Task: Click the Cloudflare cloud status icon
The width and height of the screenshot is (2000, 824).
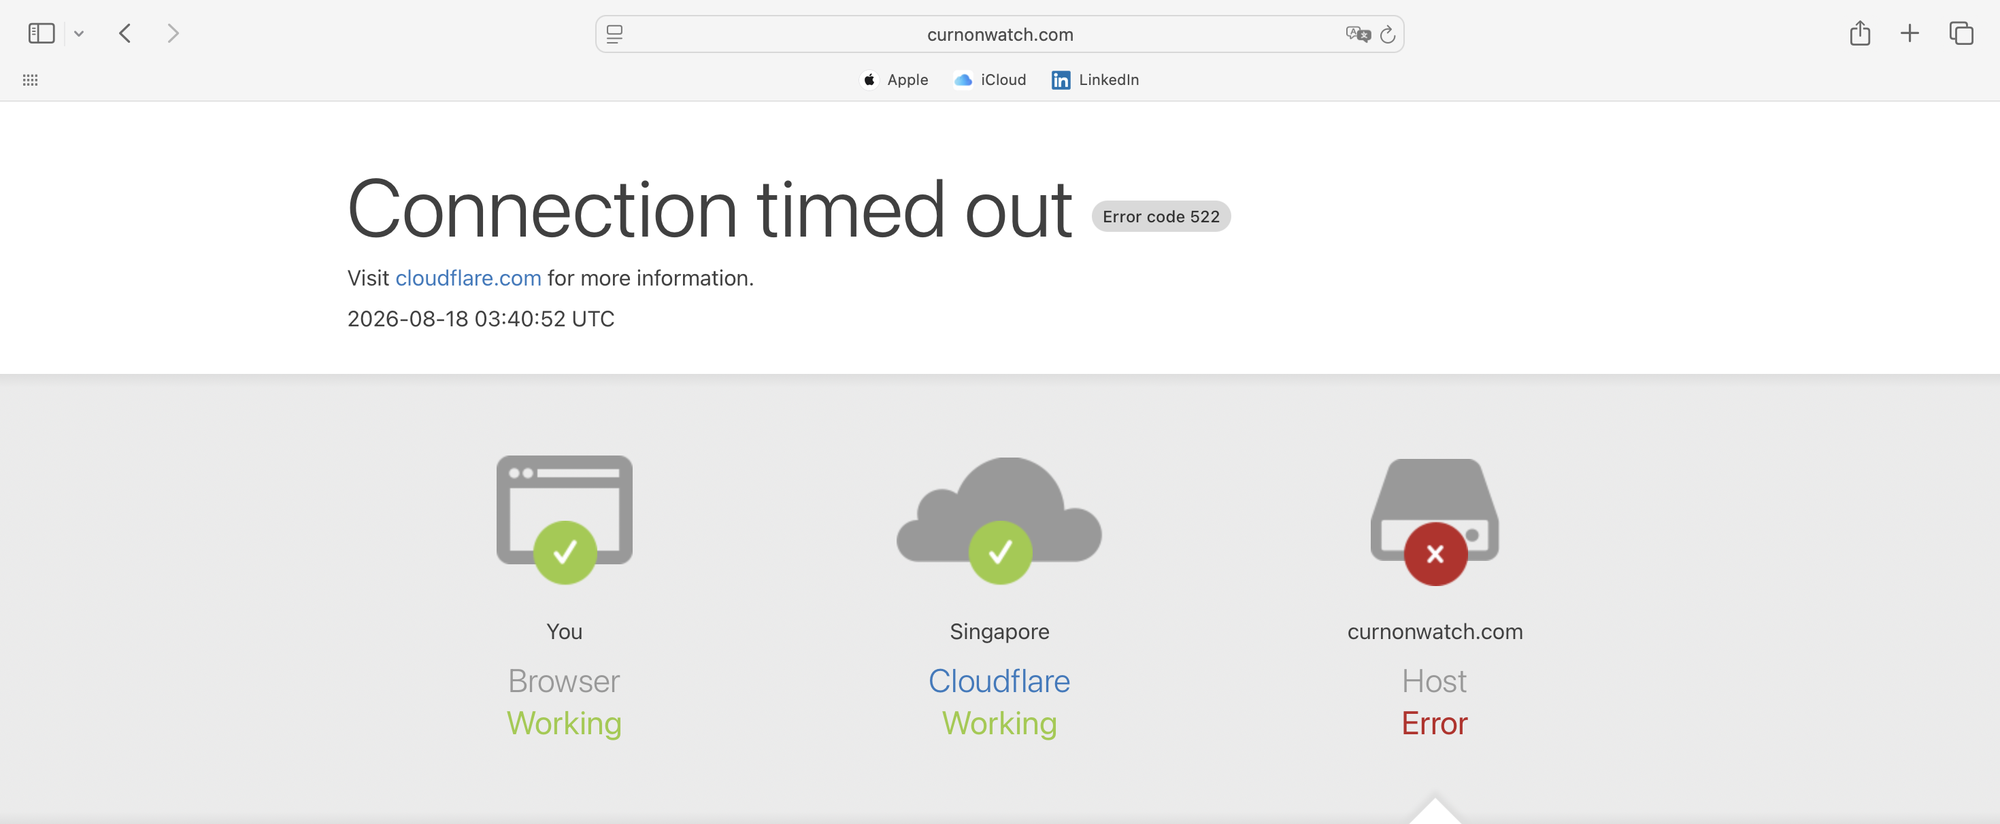Action: pos(999,520)
